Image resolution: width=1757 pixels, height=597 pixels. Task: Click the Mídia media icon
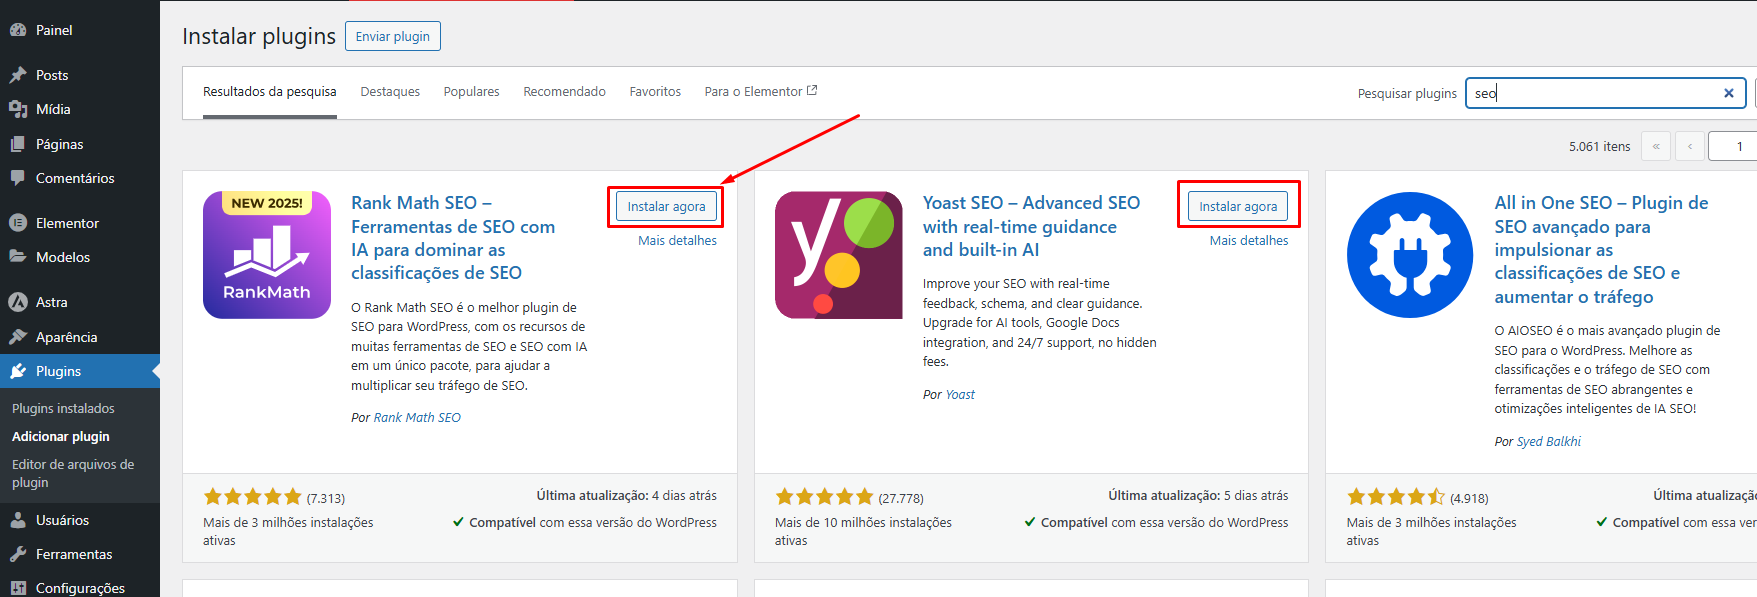(x=18, y=109)
